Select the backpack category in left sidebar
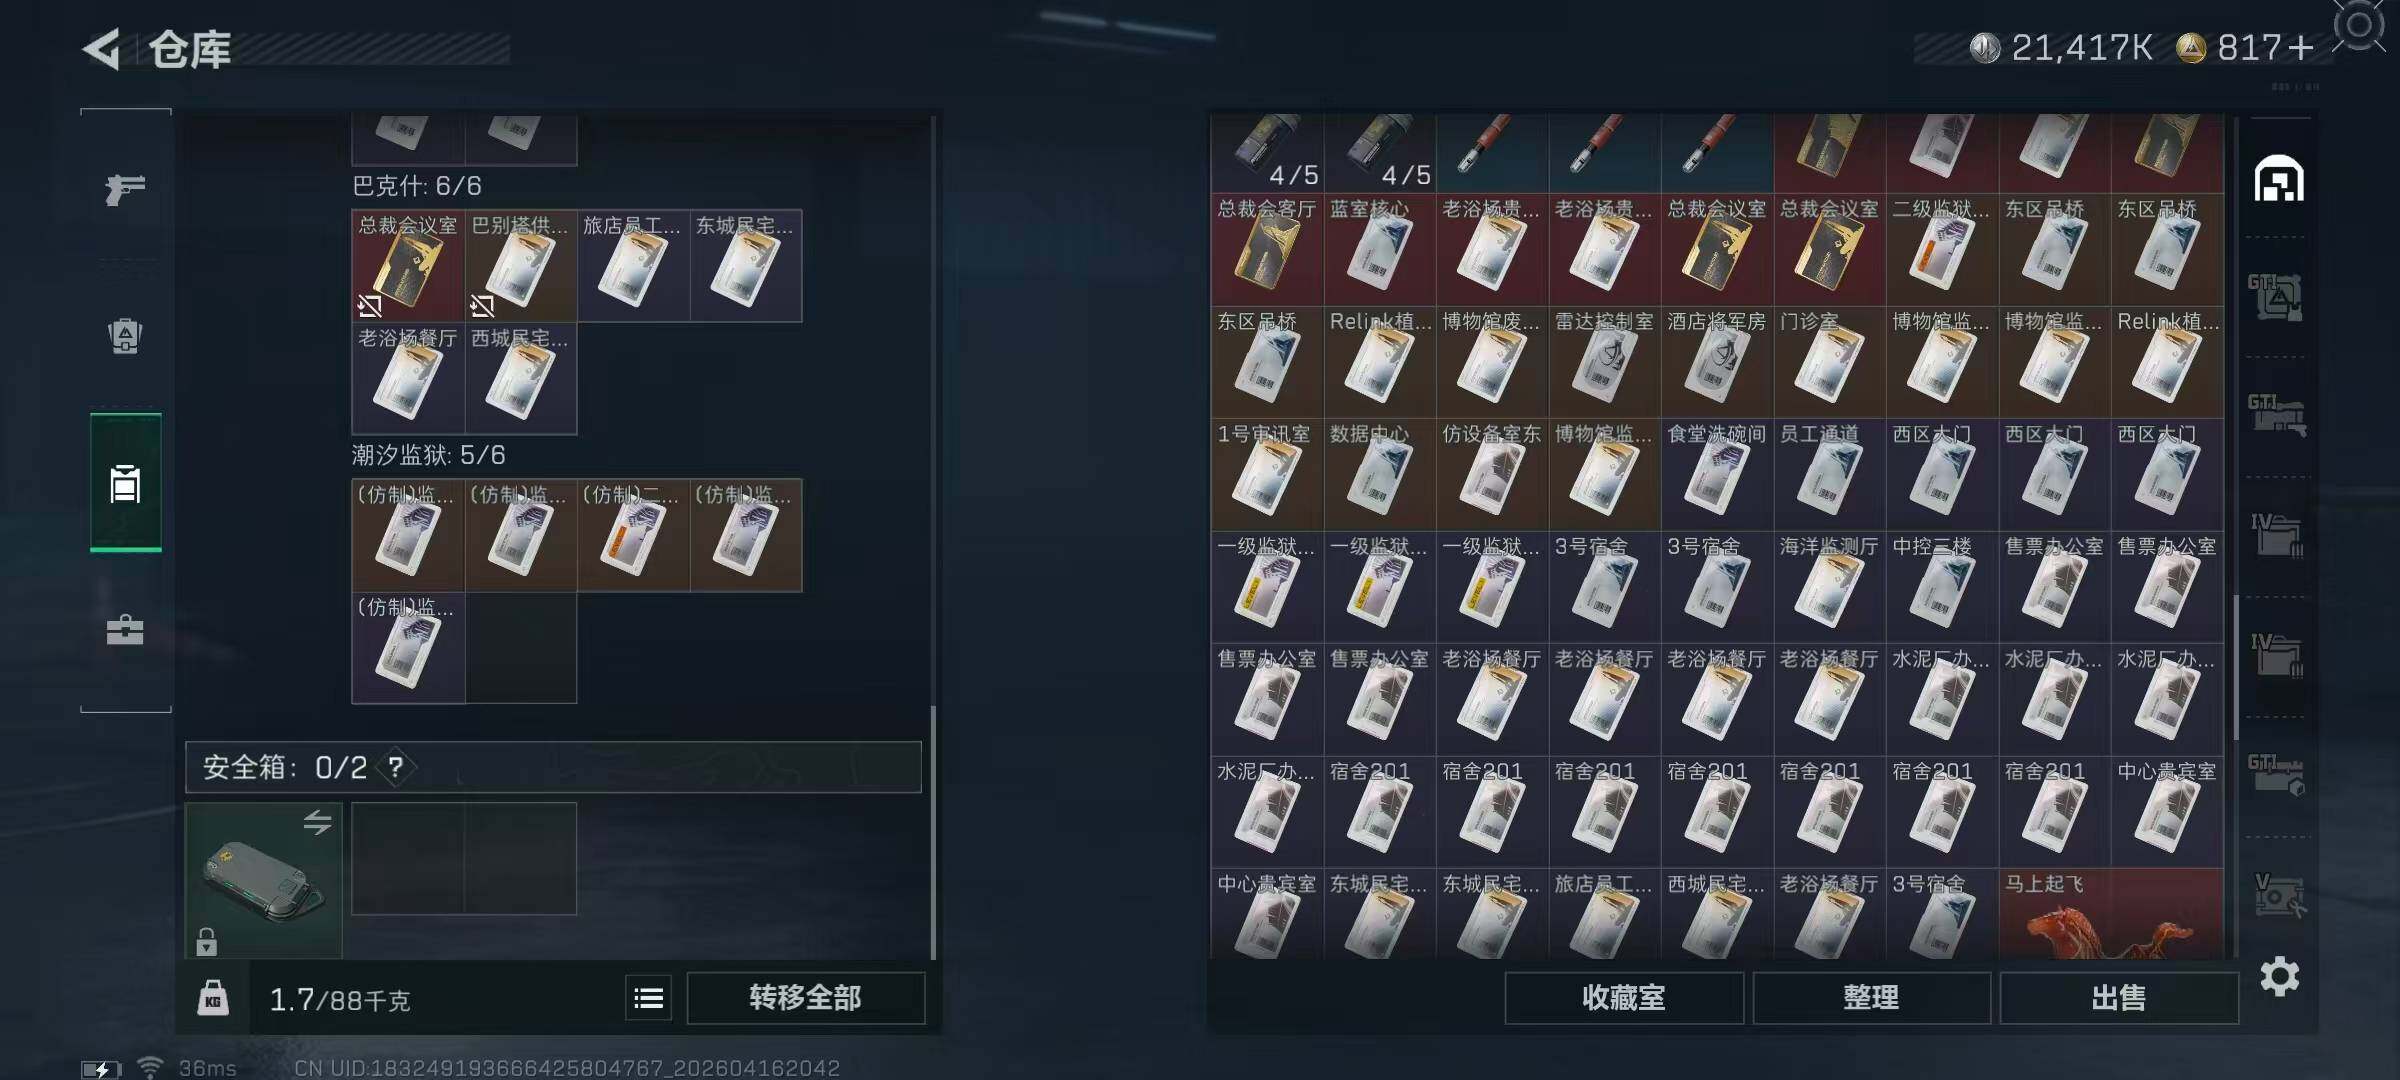2400x1080 pixels. click(125, 336)
